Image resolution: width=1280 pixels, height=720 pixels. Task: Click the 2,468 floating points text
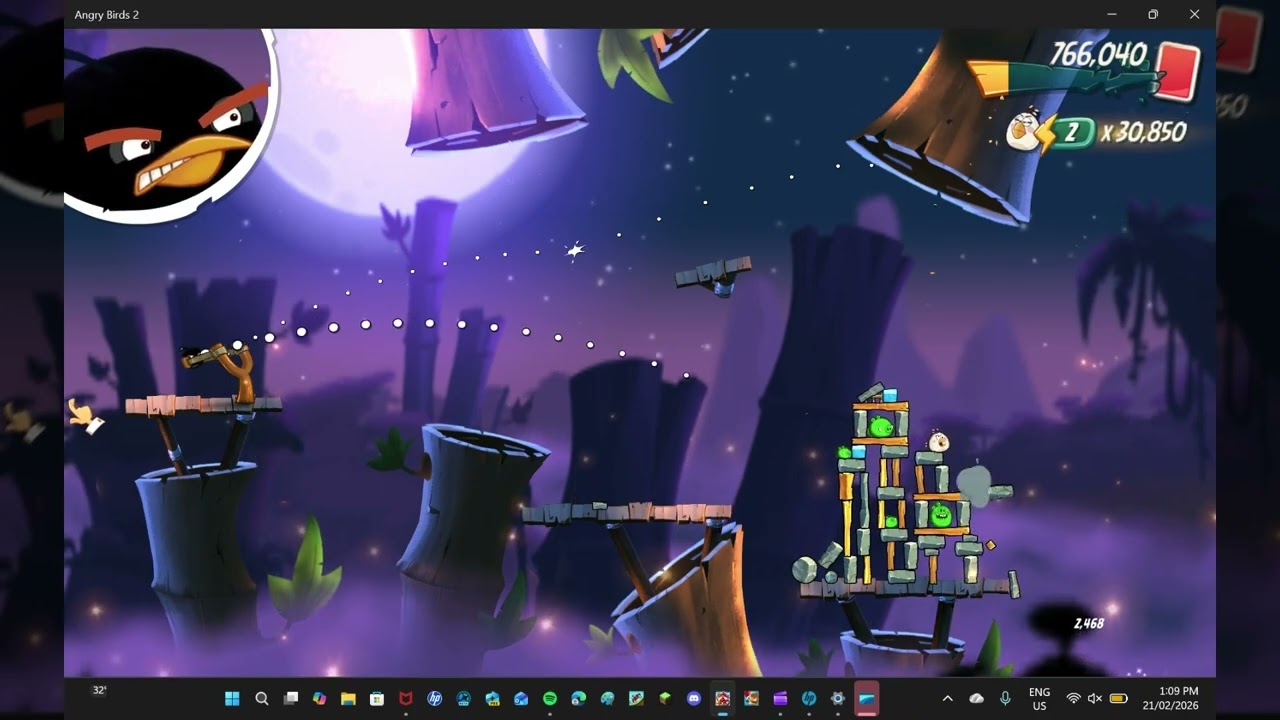pyautogui.click(x=1089, y=623)
